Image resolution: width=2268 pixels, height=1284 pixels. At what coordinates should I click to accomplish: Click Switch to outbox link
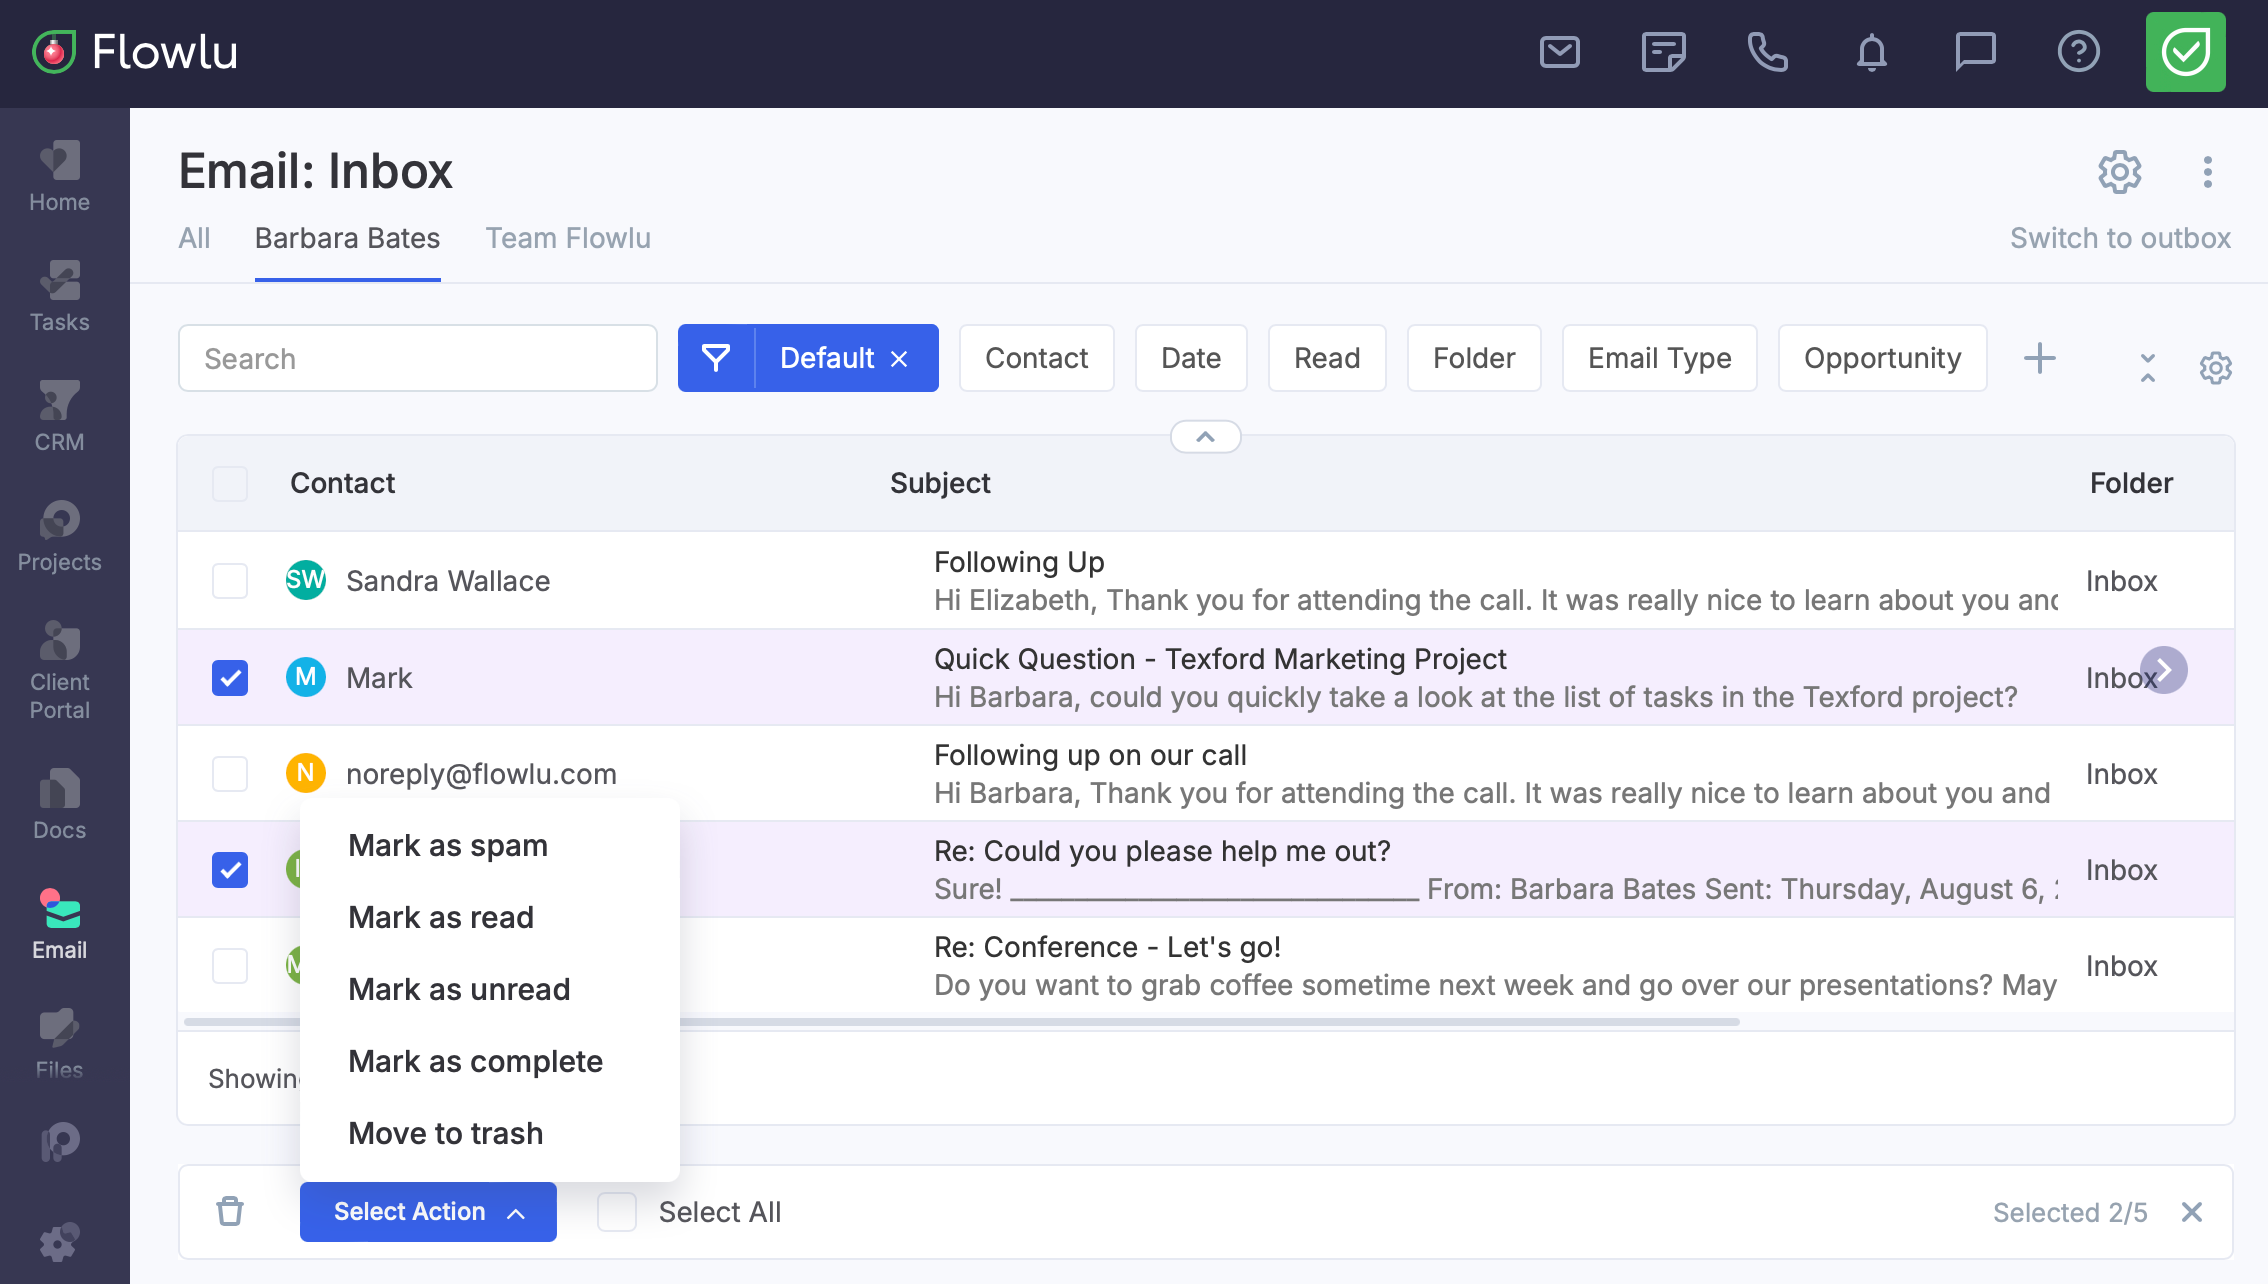coord(2120,238)
